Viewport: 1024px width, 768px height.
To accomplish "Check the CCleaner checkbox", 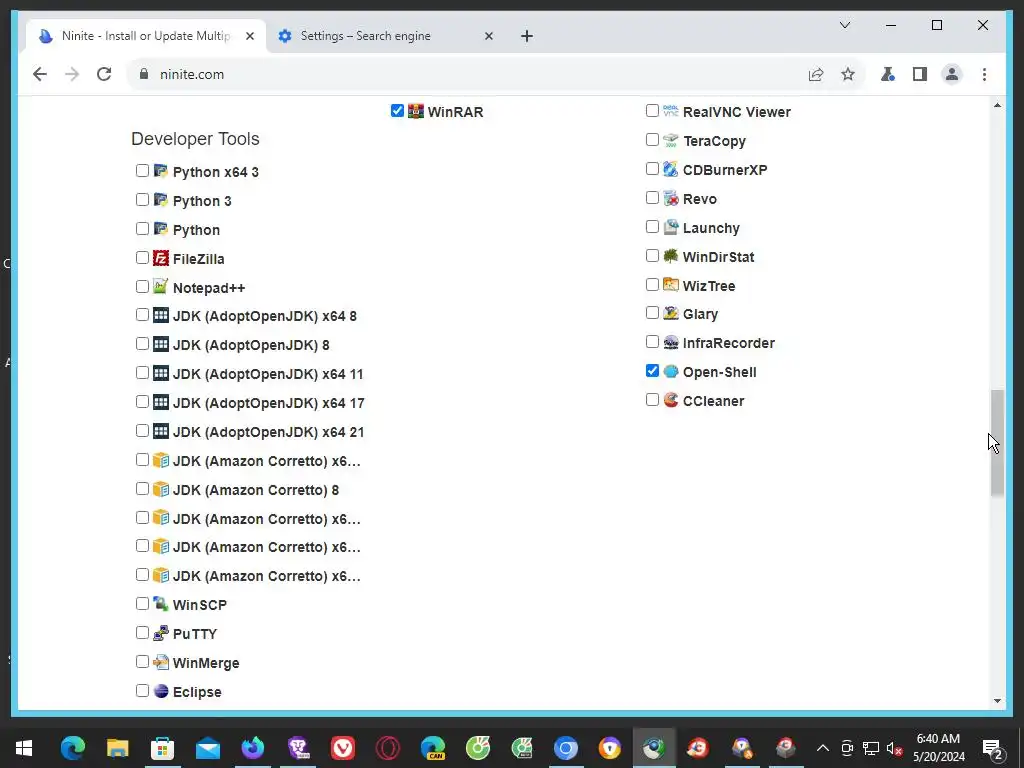I will click(x=652, y=399).
